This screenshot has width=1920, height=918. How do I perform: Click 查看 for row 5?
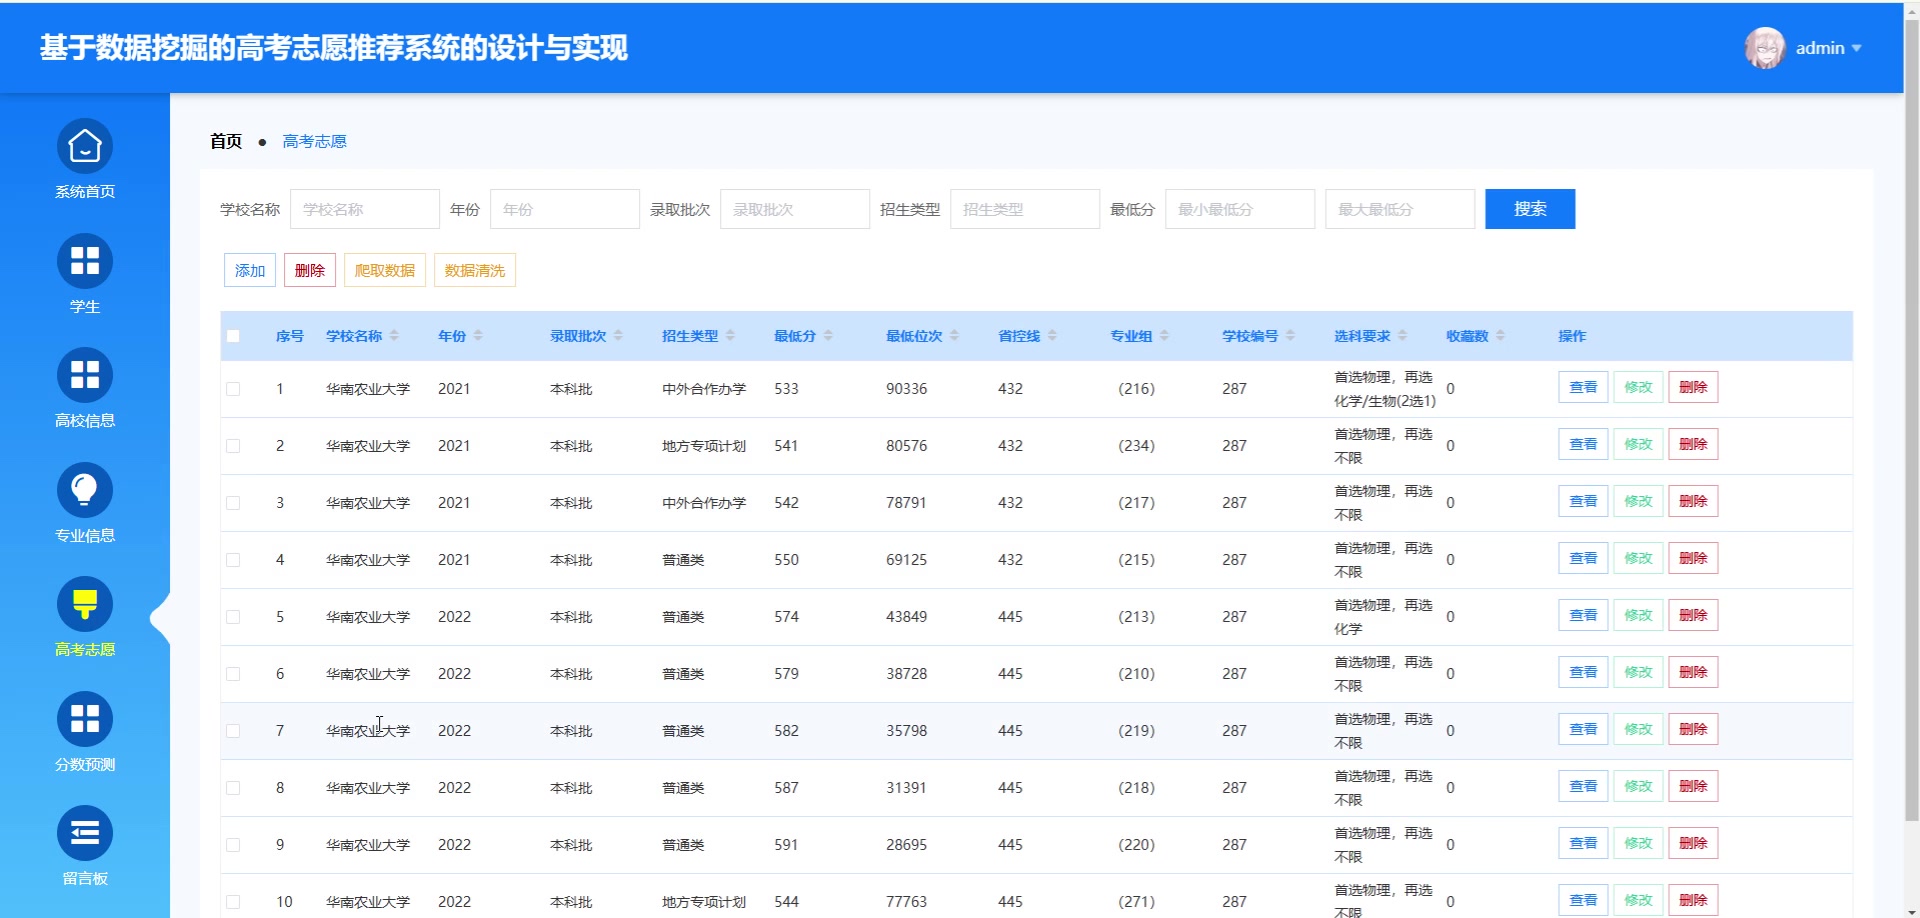tap(1583, 615)
